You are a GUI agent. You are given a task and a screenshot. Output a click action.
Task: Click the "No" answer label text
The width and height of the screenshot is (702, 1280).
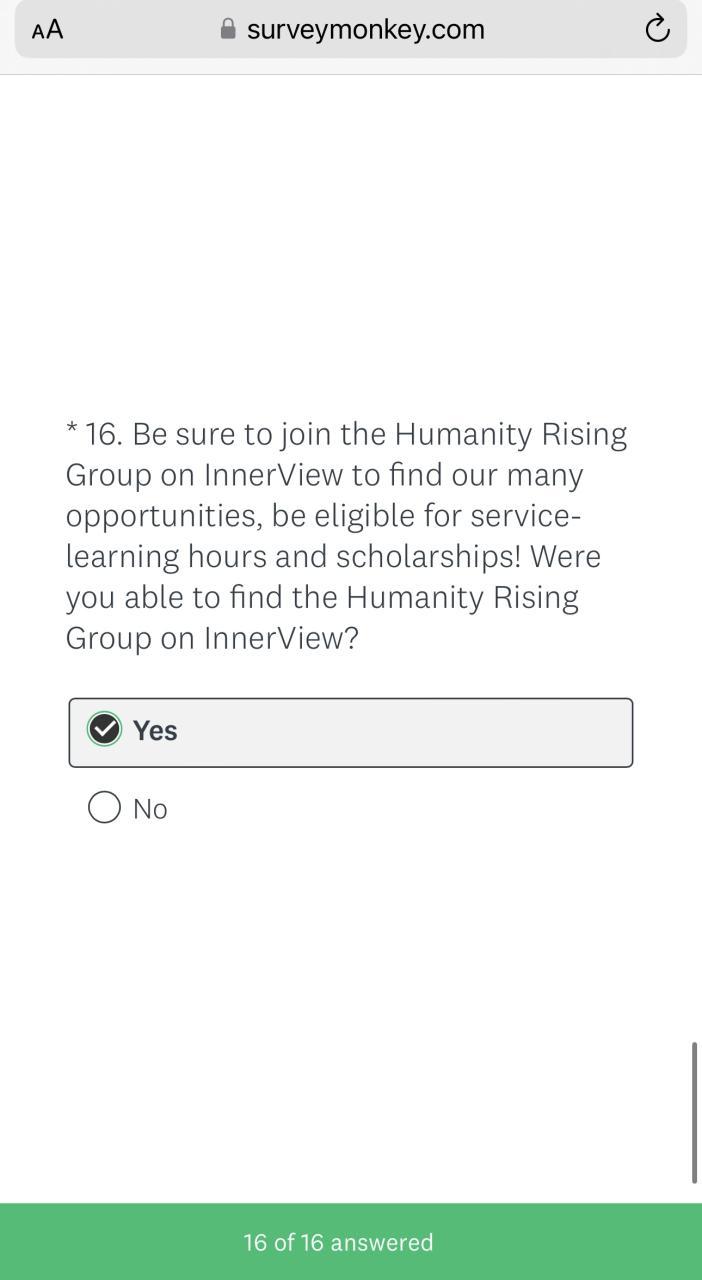click(150, 809)
